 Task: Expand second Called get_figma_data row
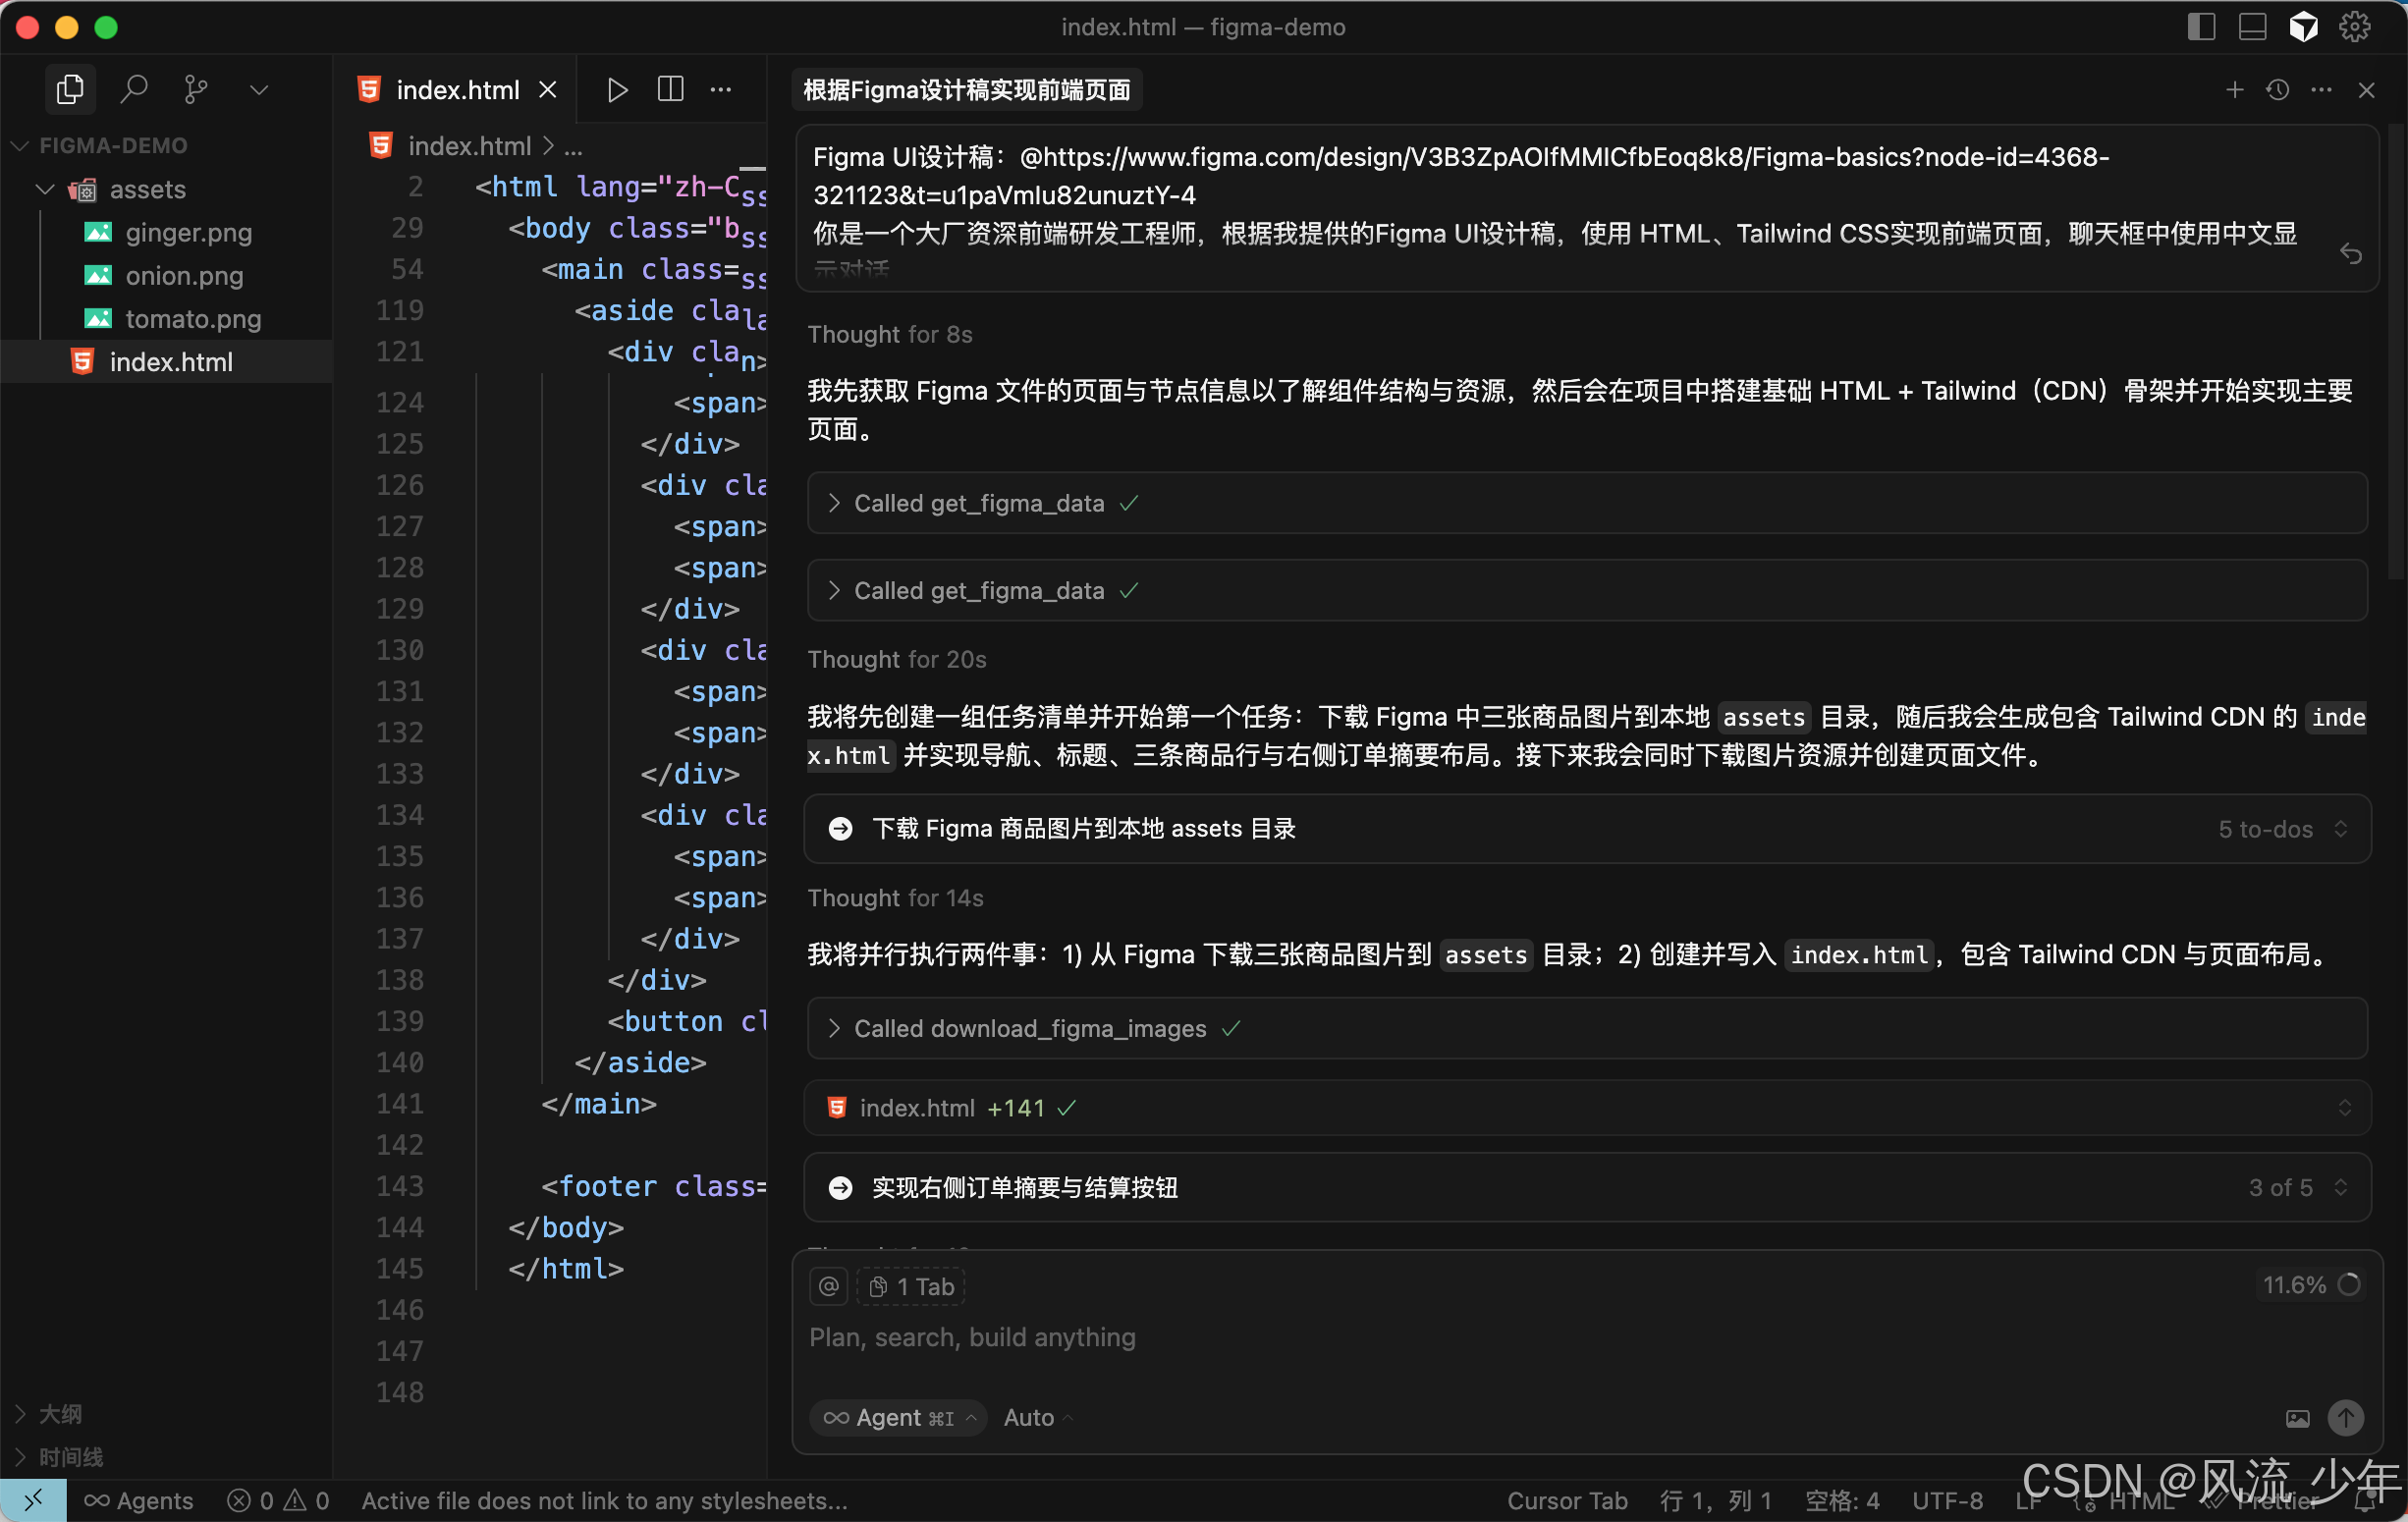tap(1587, 591)
